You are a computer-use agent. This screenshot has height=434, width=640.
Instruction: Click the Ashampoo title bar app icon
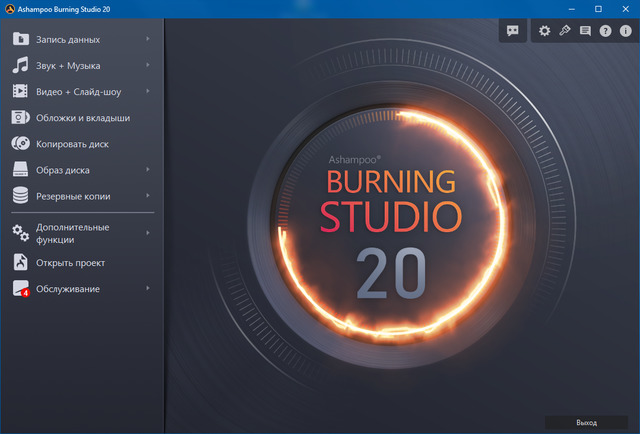[9, 8]
